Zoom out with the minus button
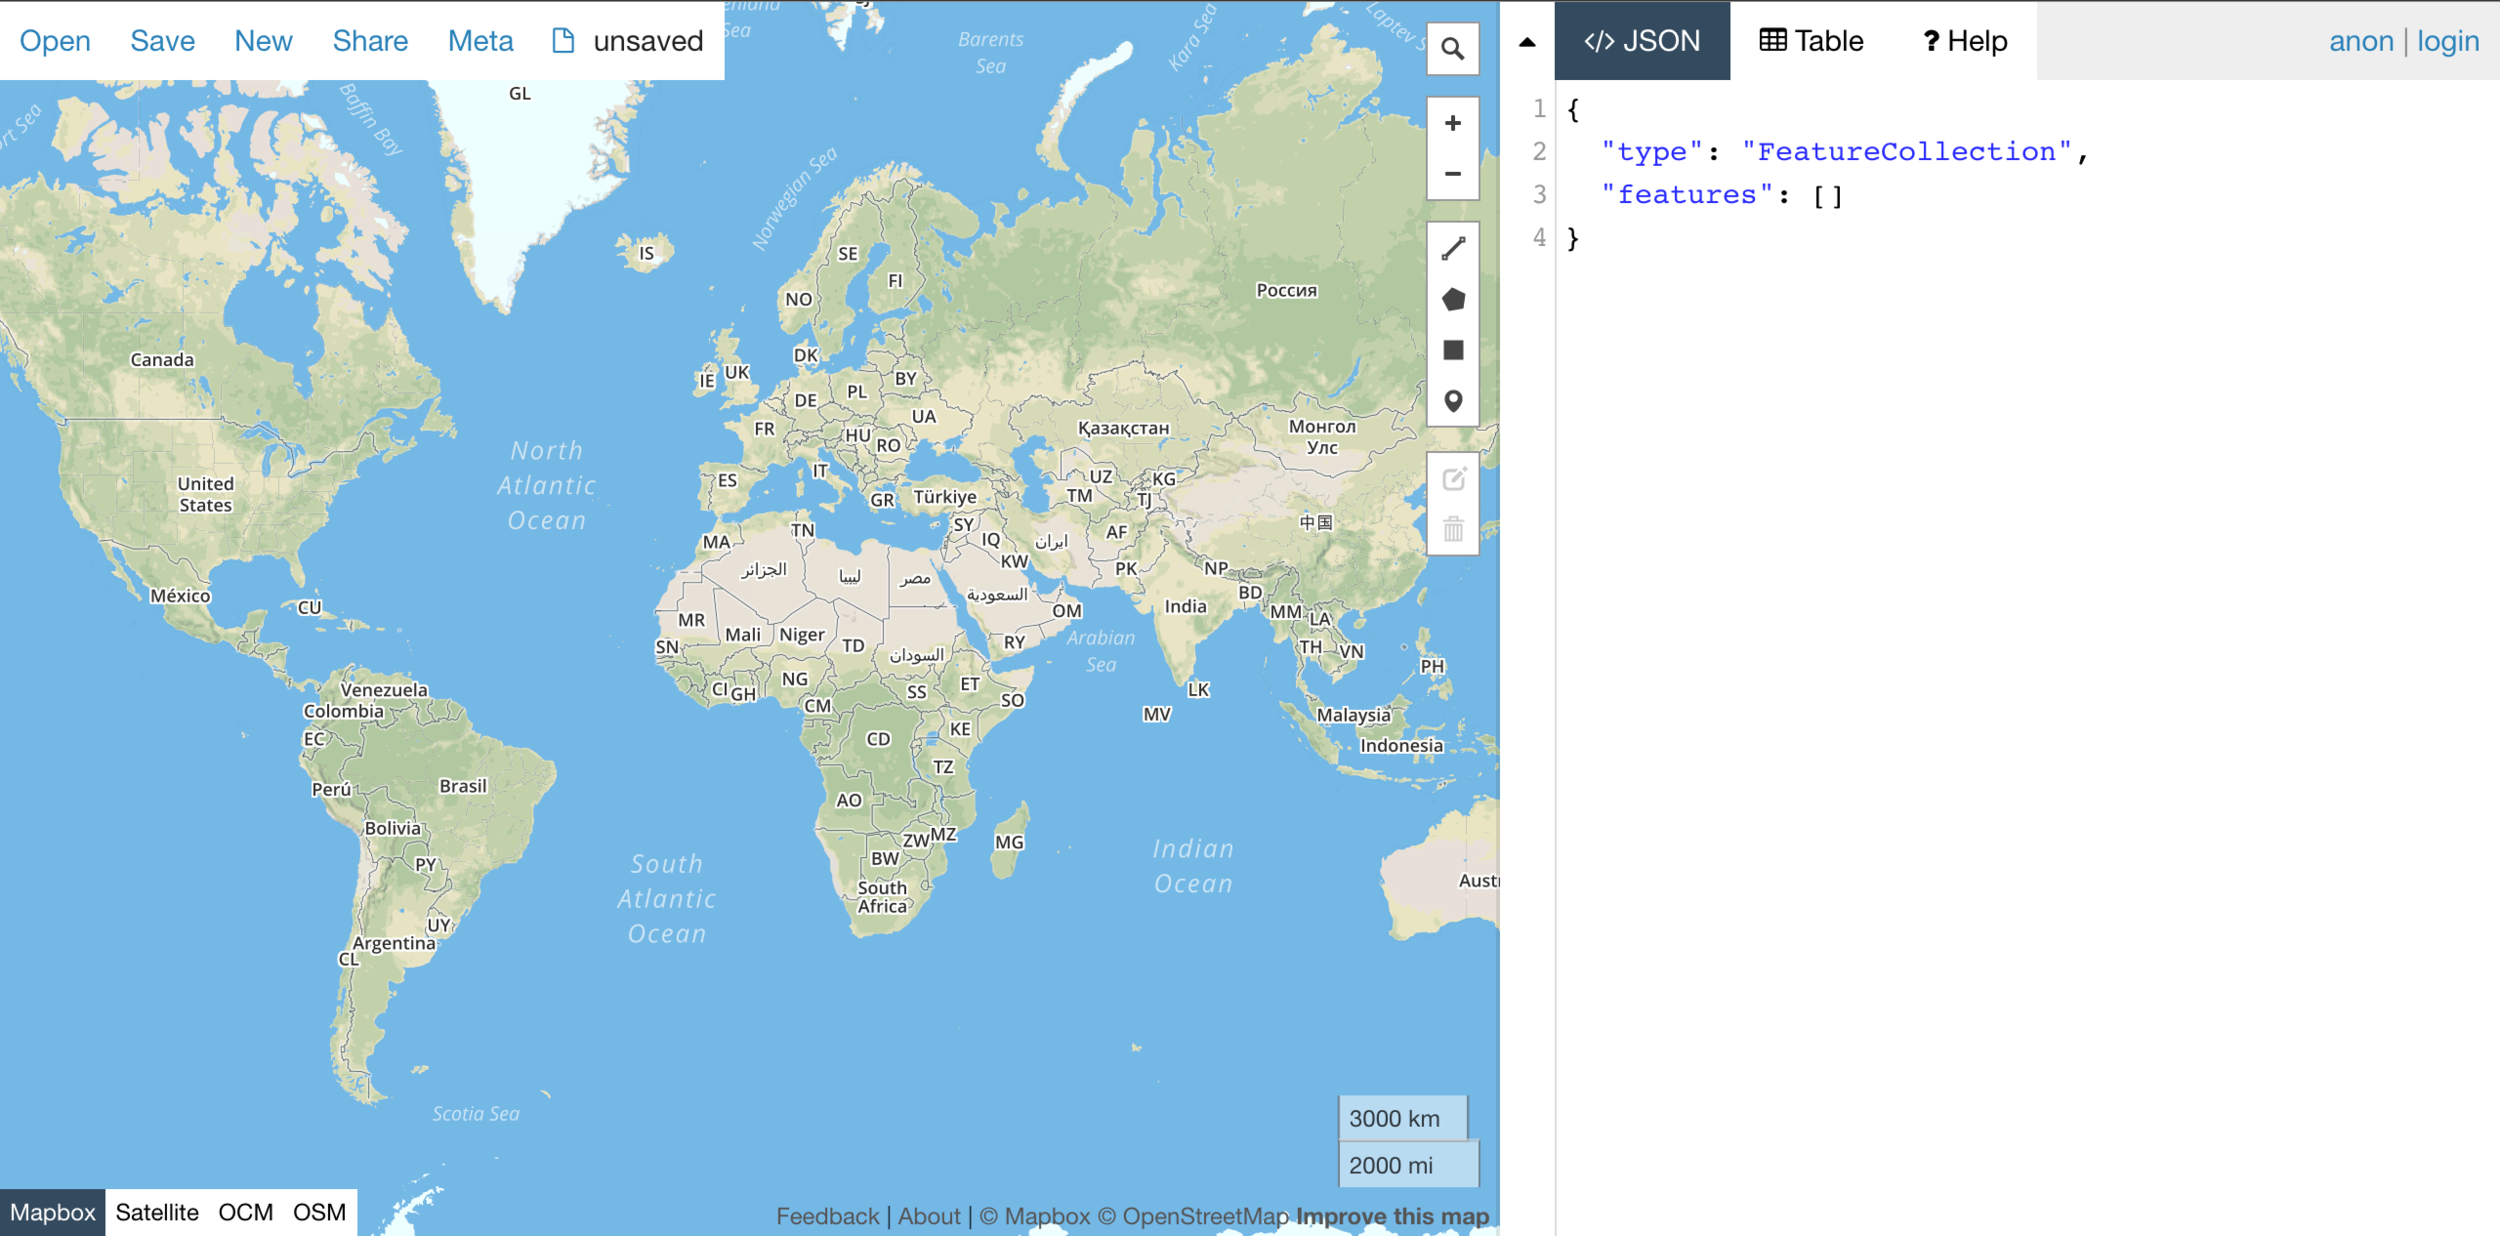2500x1236 pixels. point(1452,174)
